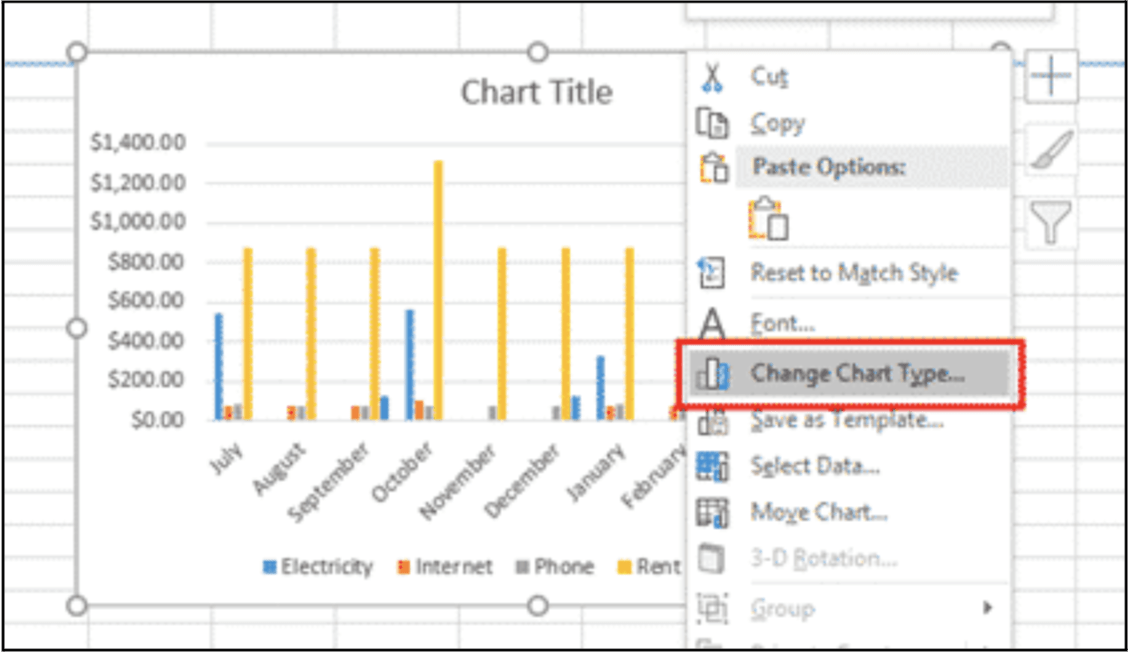Click the Paste Options clipboard icon in header
The width and height of the screenshot is (1128, 652).
pos(714,168)
